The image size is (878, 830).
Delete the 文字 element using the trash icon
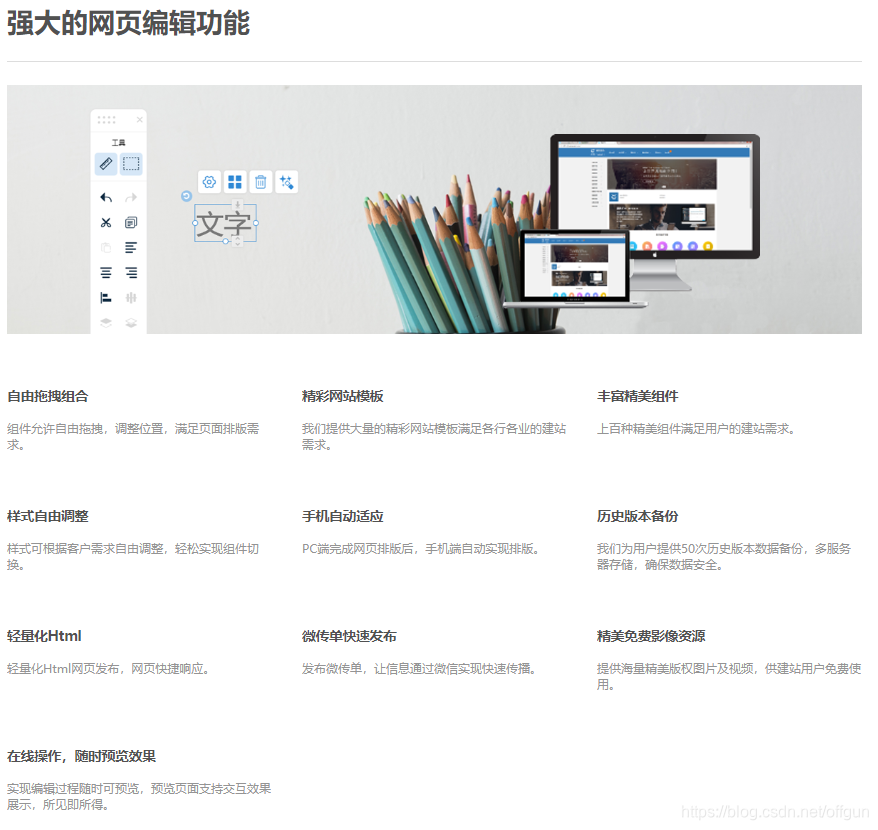click(260, 182)
